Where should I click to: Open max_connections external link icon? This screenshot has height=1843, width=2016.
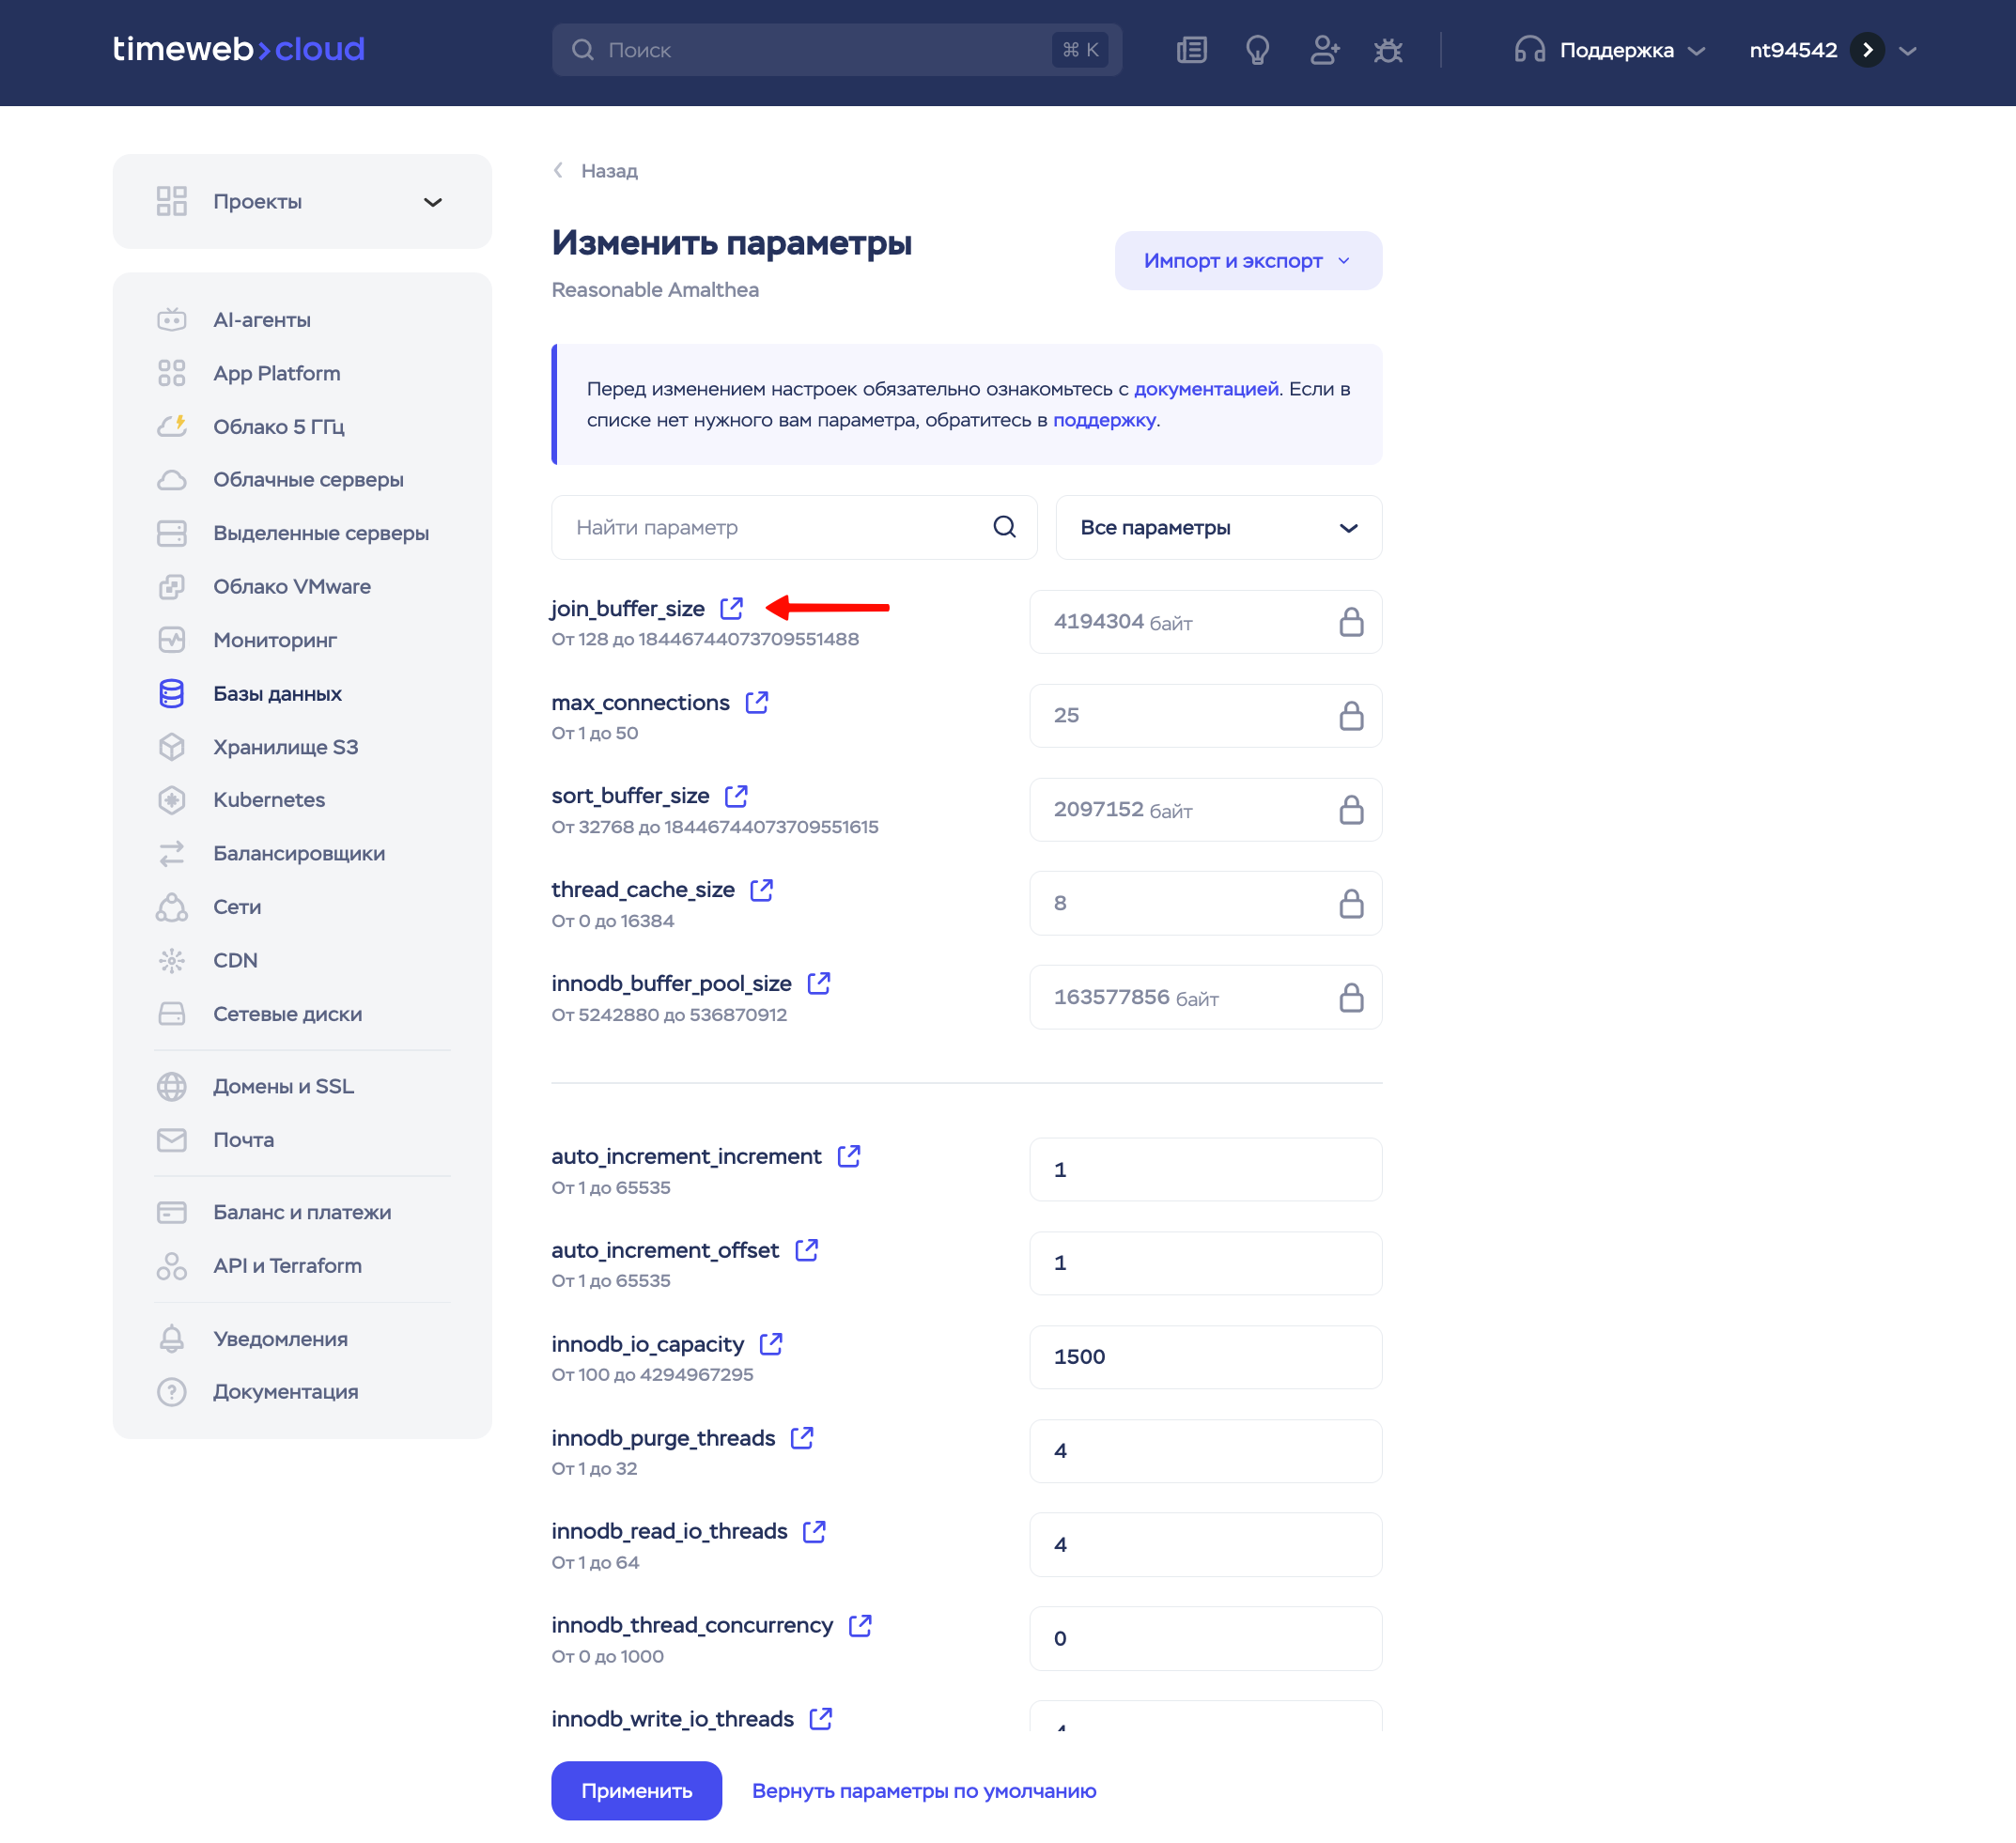pos(757,702)
